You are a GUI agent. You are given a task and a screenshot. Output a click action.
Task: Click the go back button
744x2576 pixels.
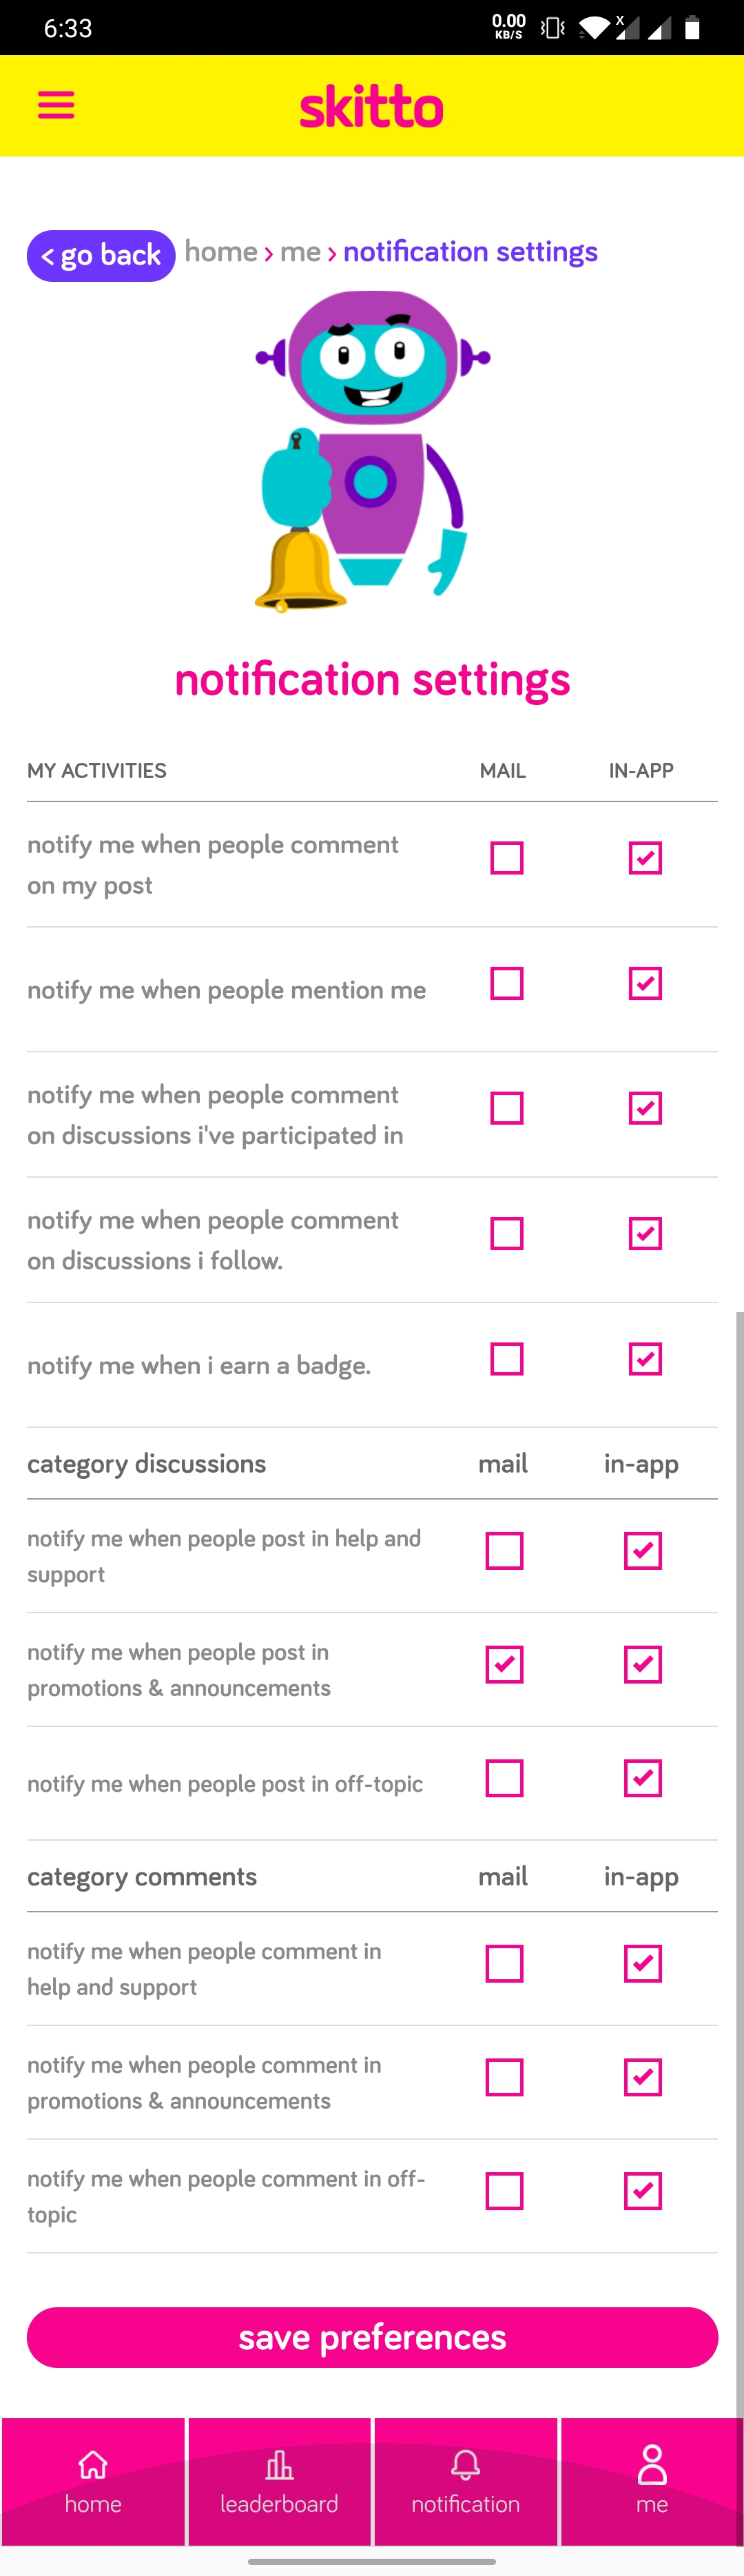101,256
